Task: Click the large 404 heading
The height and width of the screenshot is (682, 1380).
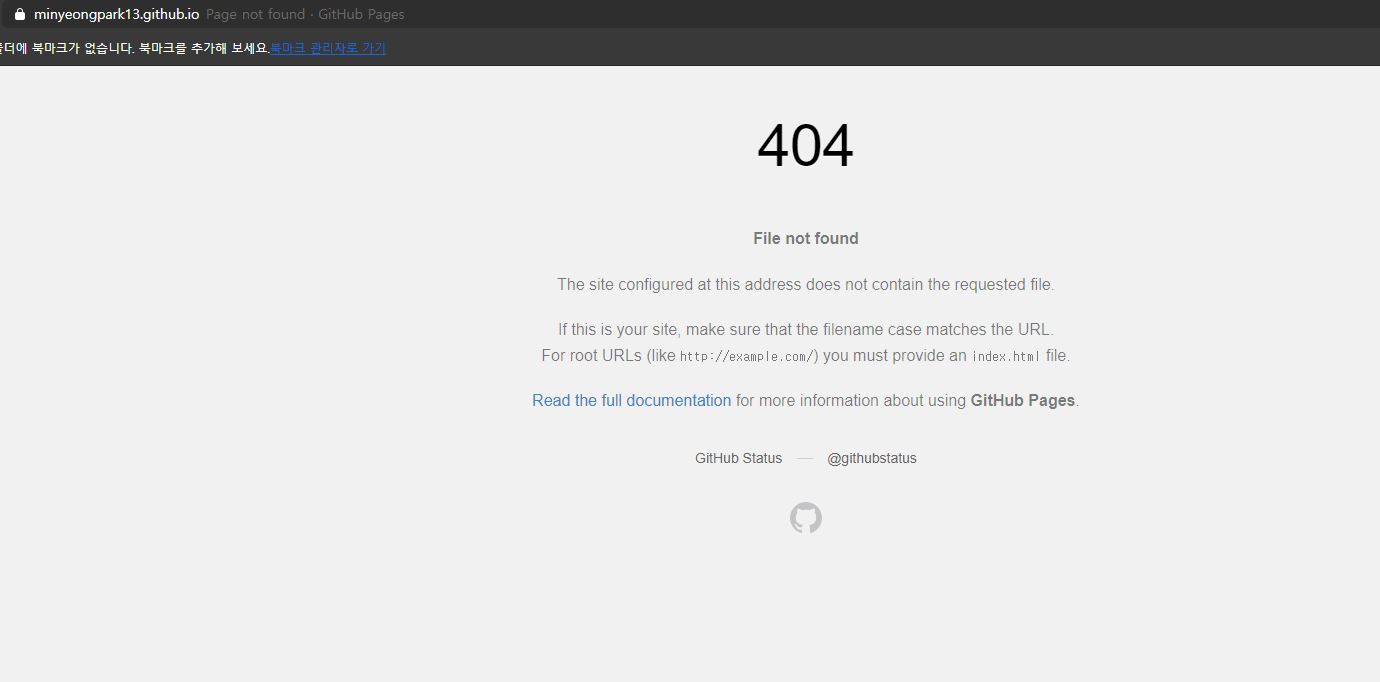Action: [x=805, y=146]
